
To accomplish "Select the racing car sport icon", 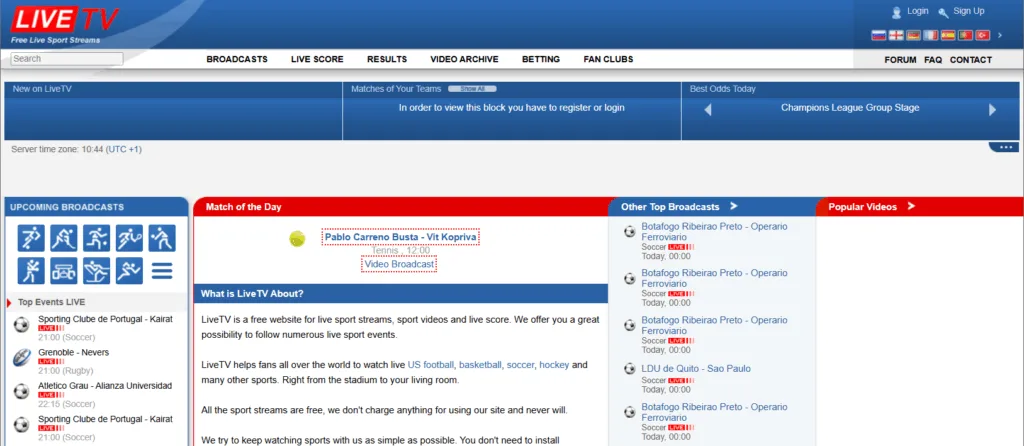I will tap(64, 270).
